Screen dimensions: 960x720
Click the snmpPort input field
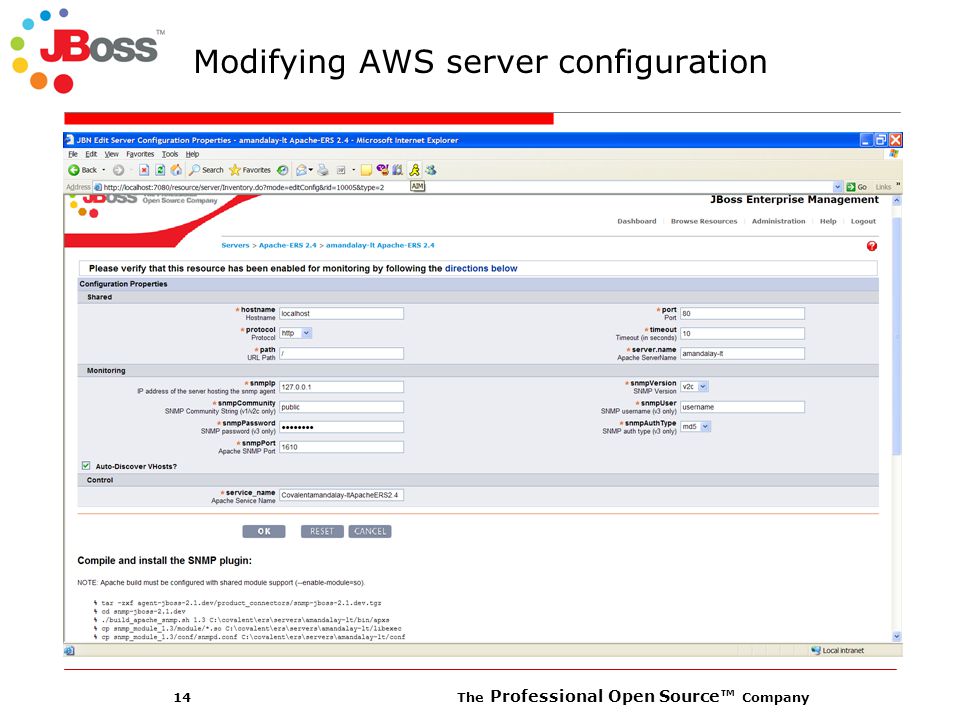coord(342,447)
